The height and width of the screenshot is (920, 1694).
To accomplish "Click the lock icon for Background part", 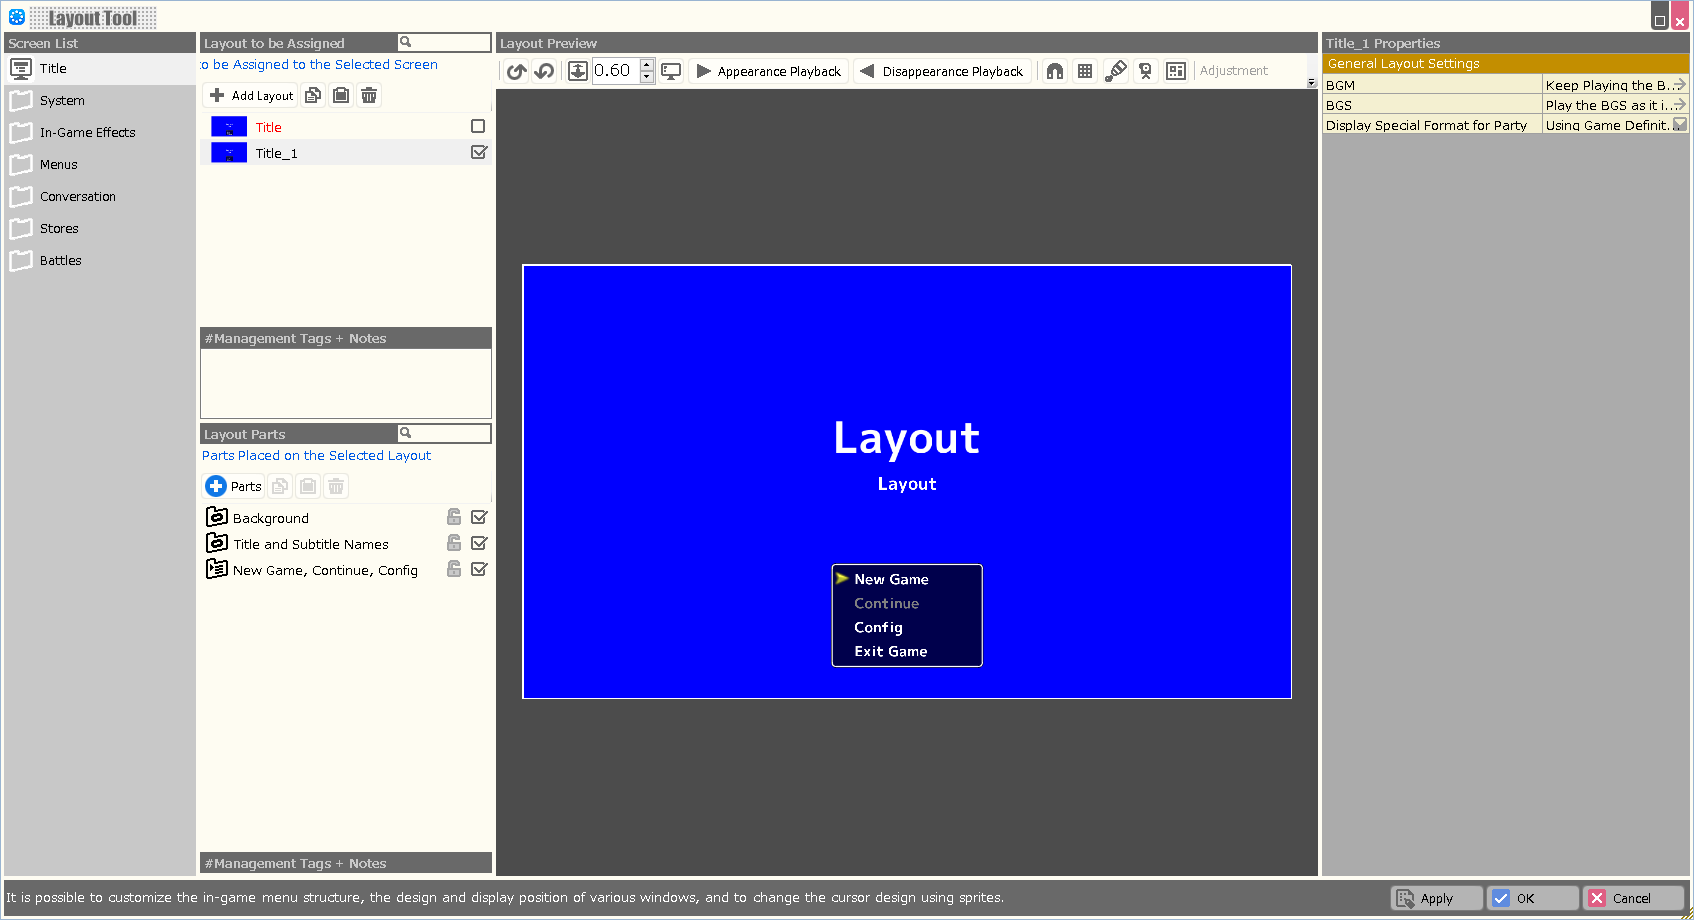I will (454, 517).
